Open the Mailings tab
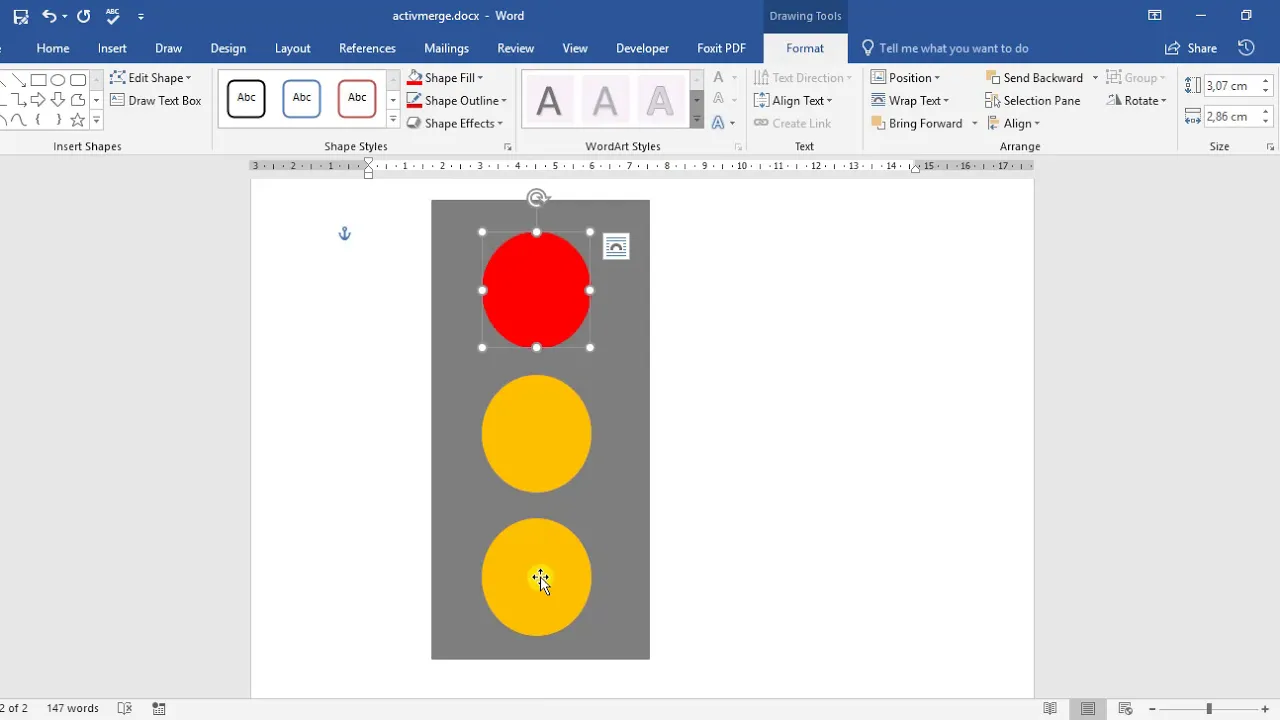 click(x=446, y=48)
